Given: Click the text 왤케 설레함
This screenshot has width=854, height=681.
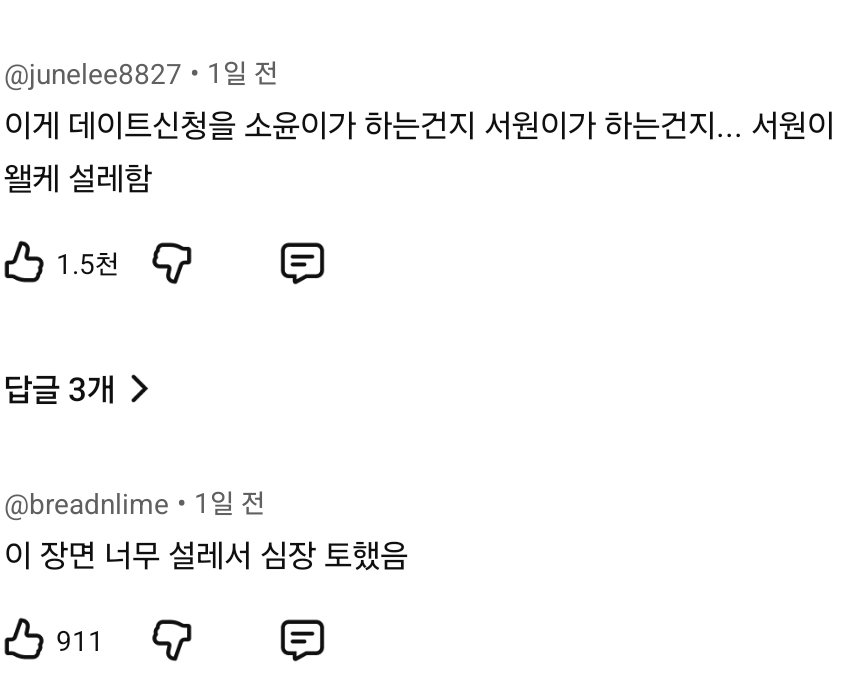Looking at the screenshot, I should 78,178.
